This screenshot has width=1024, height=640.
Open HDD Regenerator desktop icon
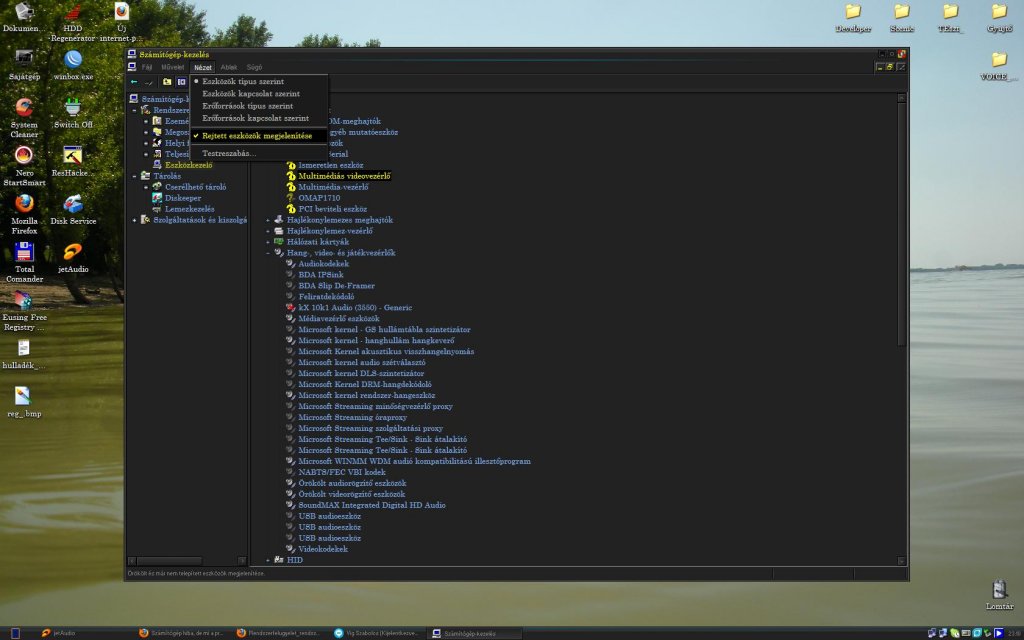72,20
